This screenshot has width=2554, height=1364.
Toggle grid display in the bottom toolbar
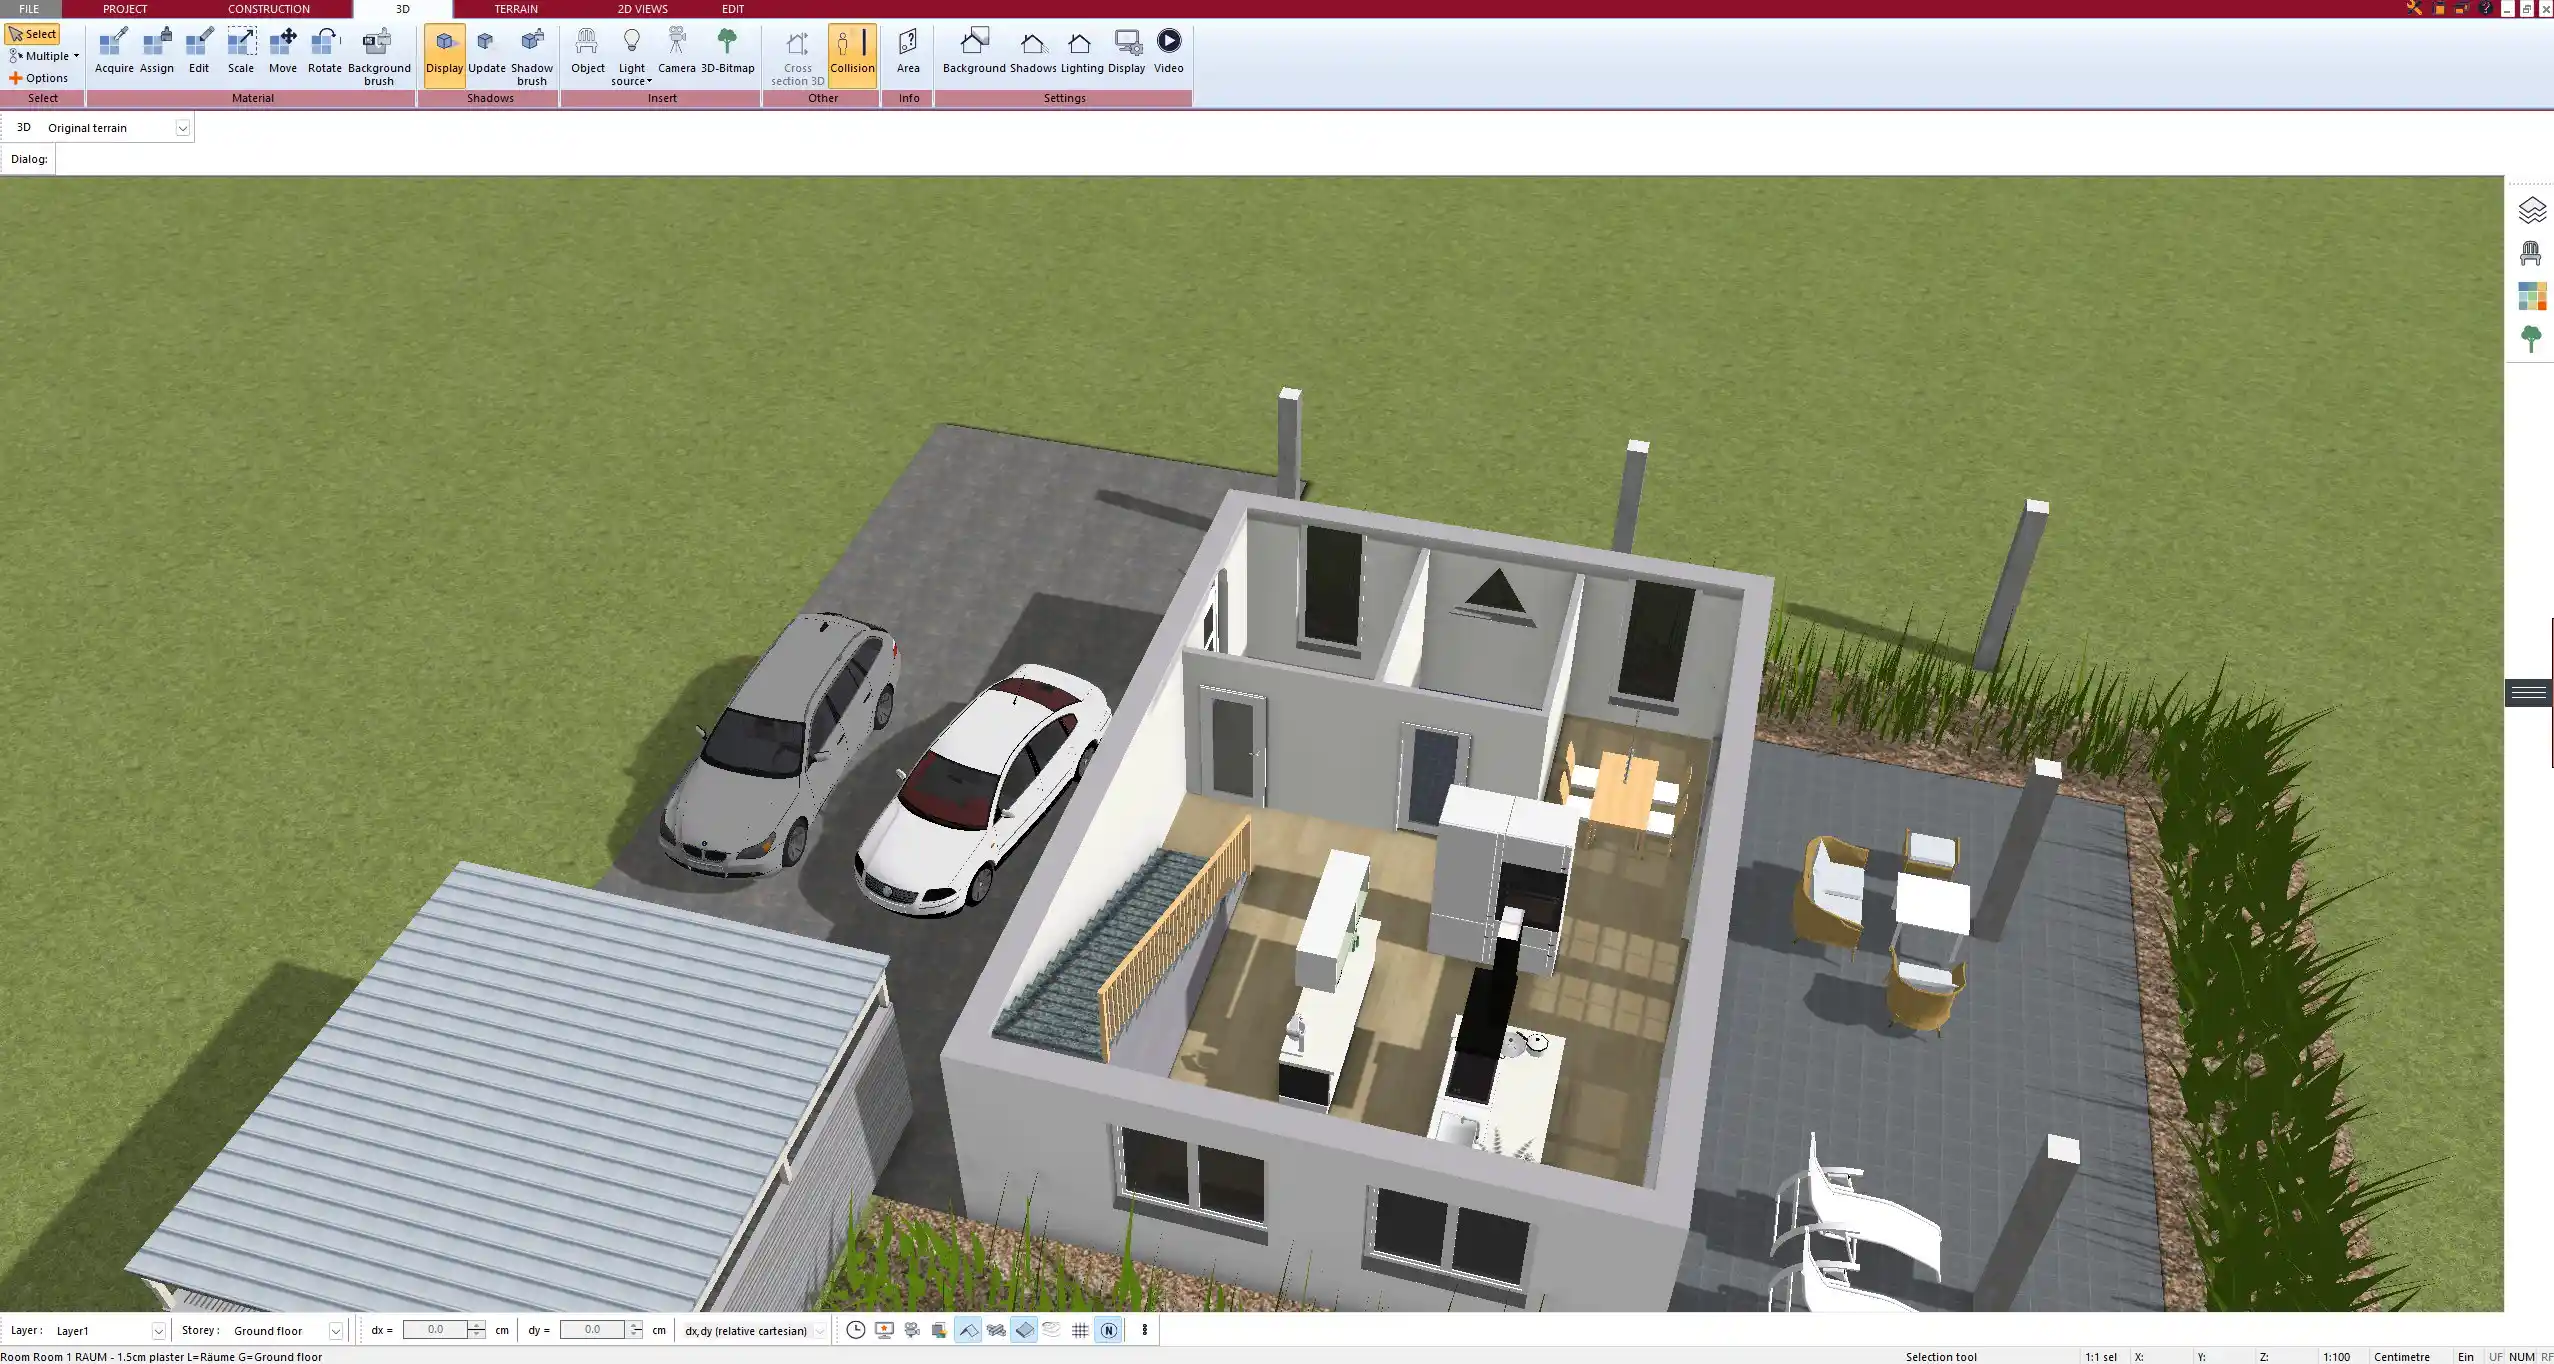(x=1080, y=1330)
